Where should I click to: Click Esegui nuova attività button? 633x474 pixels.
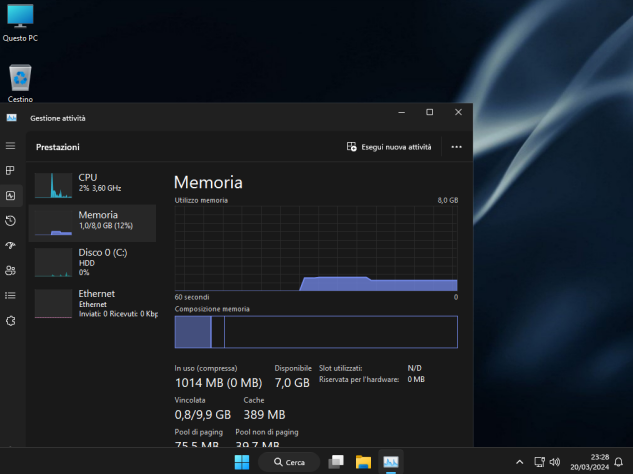pyautogui.click(x=389, y=147)
